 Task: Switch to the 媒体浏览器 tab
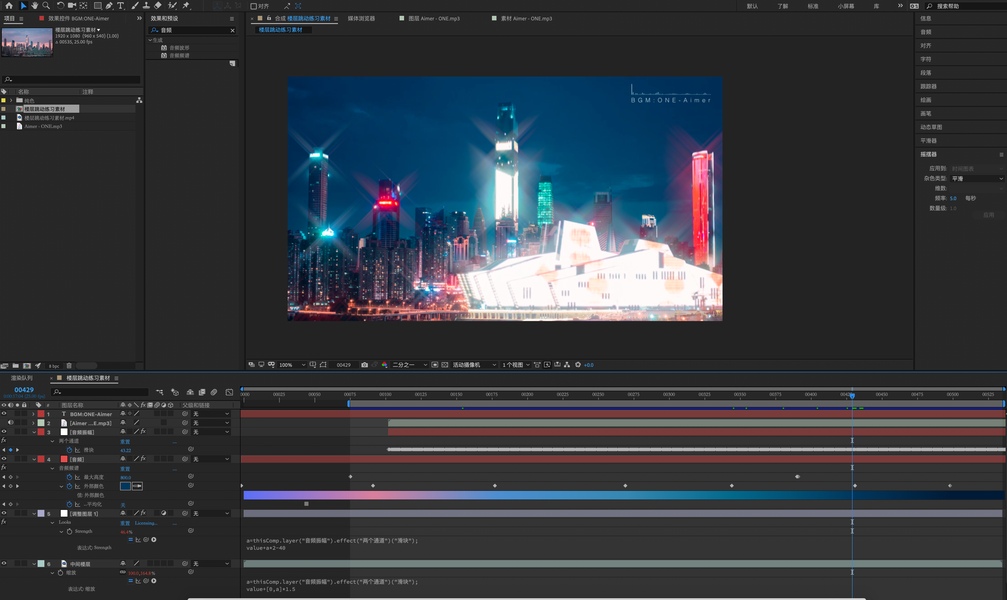pos(361,18)
